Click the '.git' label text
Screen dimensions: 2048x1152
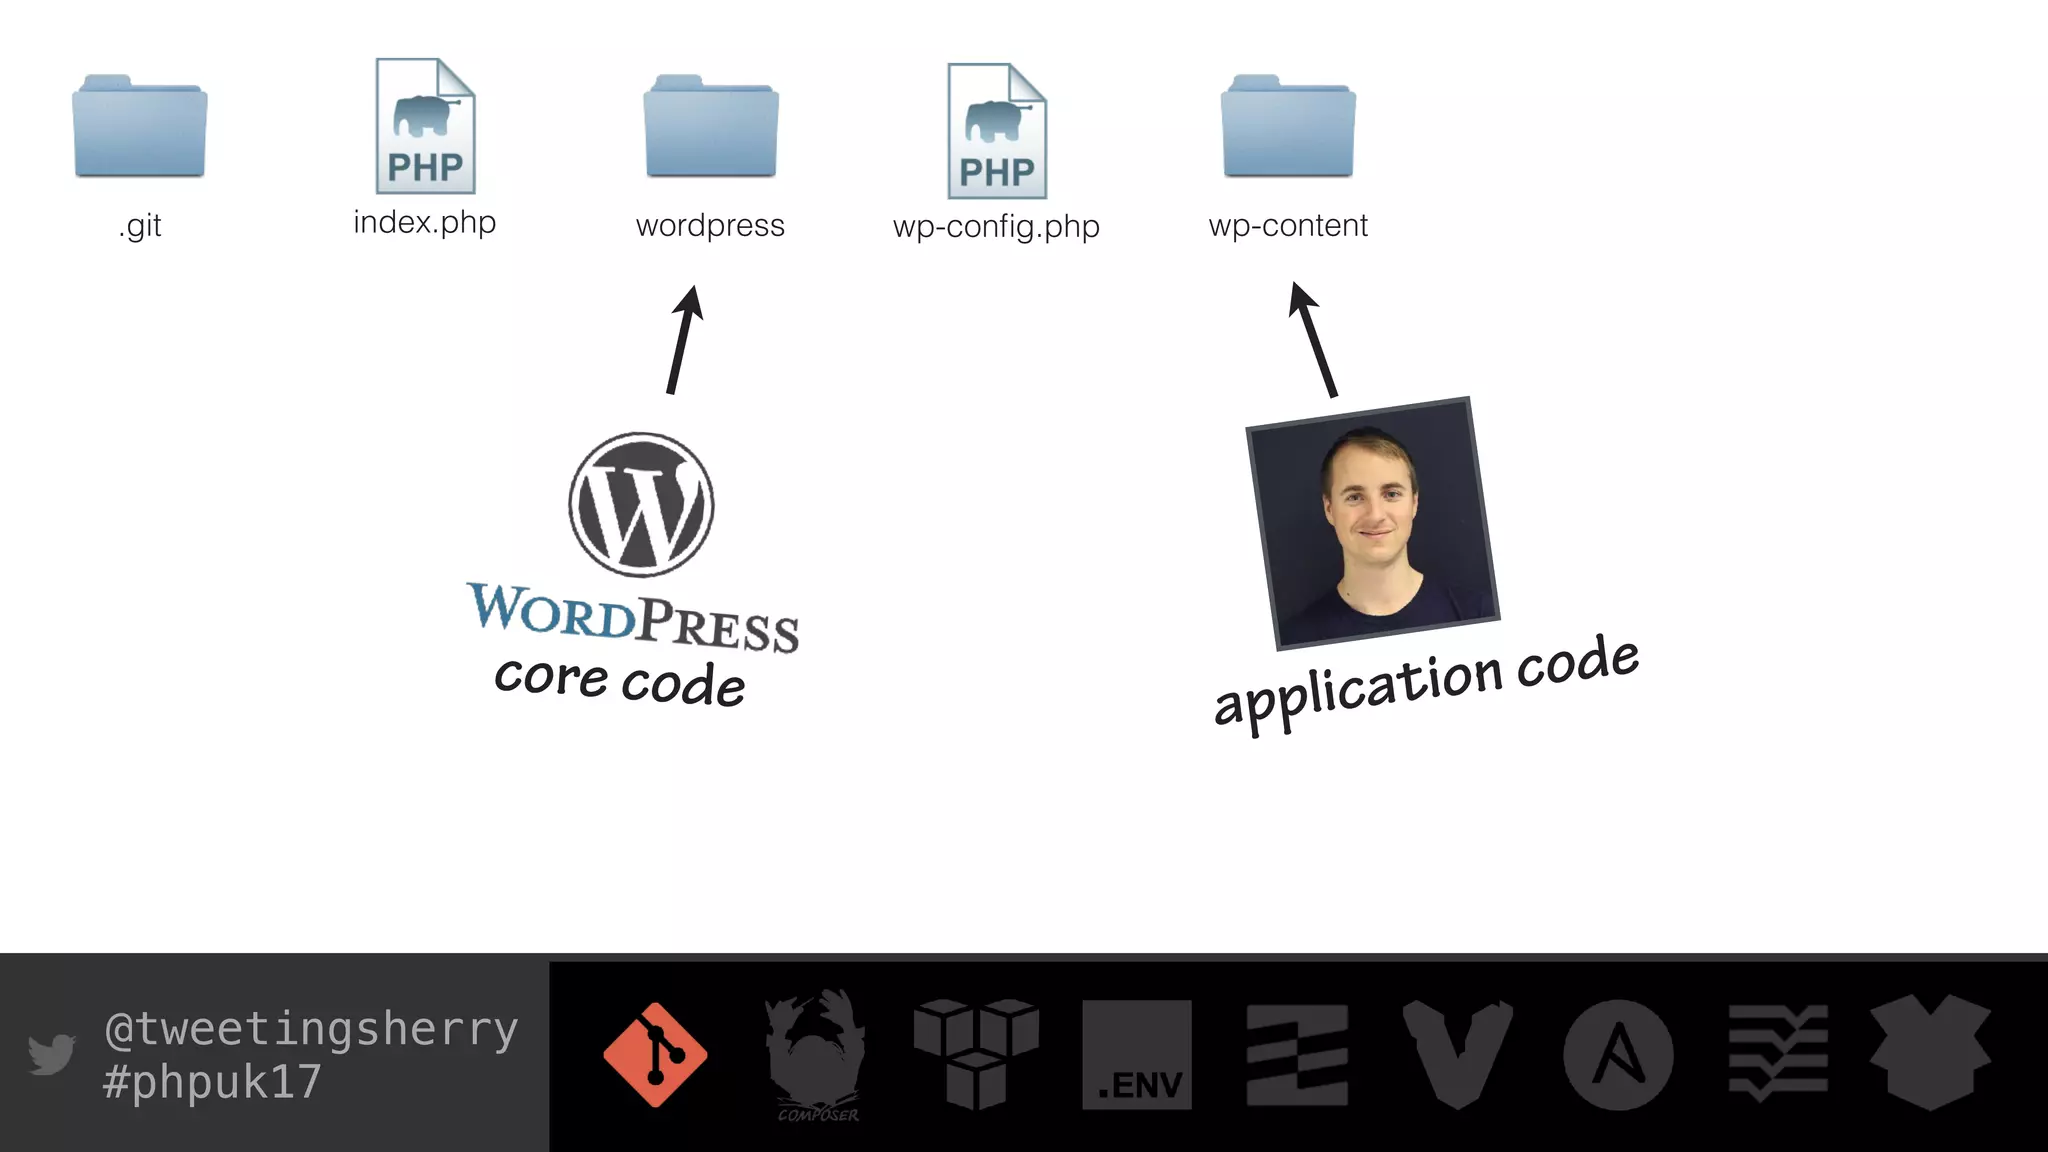(x=140, y=227)
